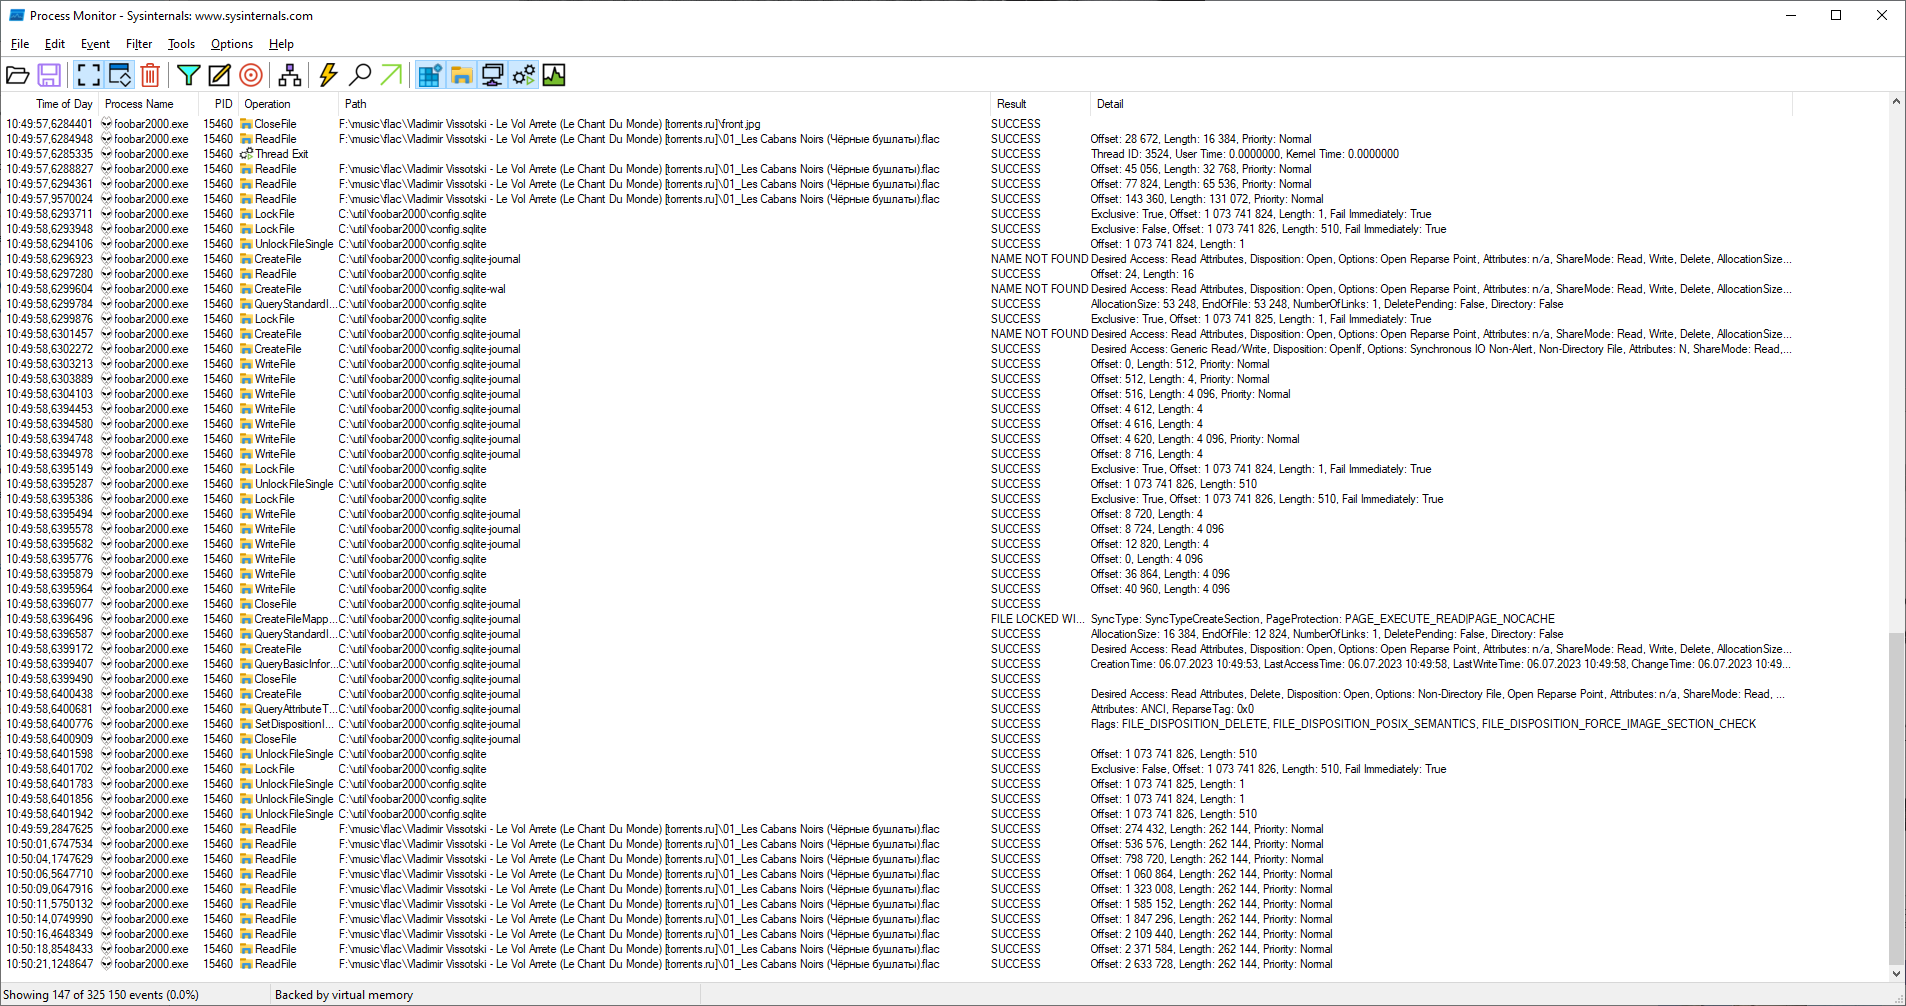1906x1006 pixels.
Task: Toggle Show Registry Activity
Action: pos(430,75)
